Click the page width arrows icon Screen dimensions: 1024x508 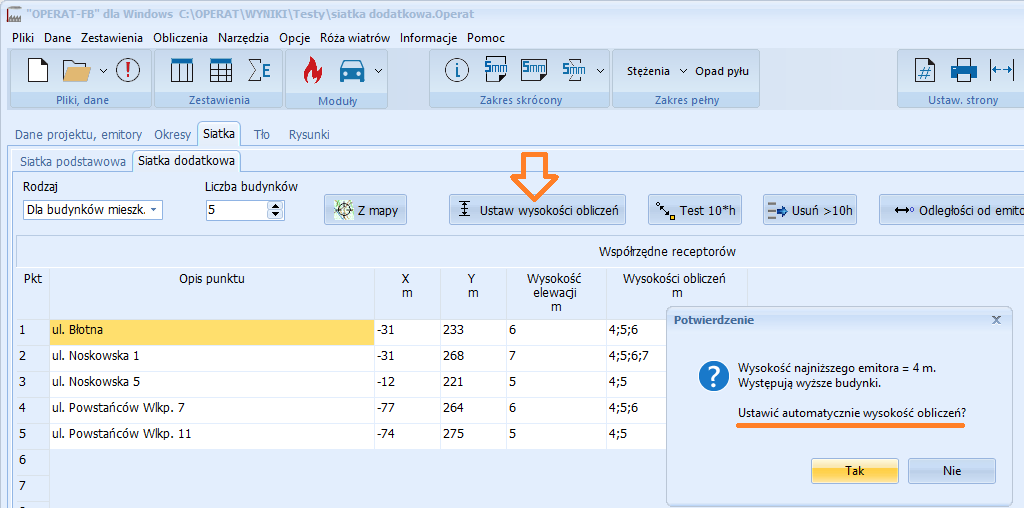point(1002,71)
